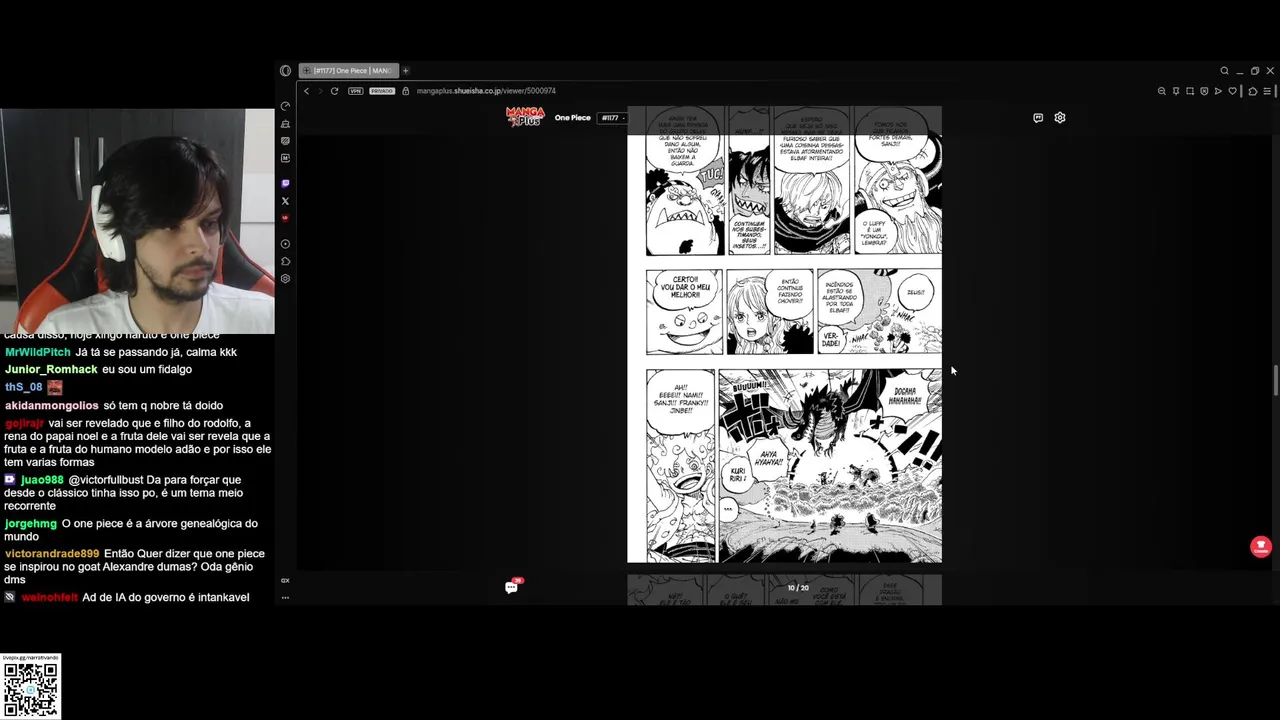
Task: Click username jorgehmg in chat
Action: pos(31,524)
